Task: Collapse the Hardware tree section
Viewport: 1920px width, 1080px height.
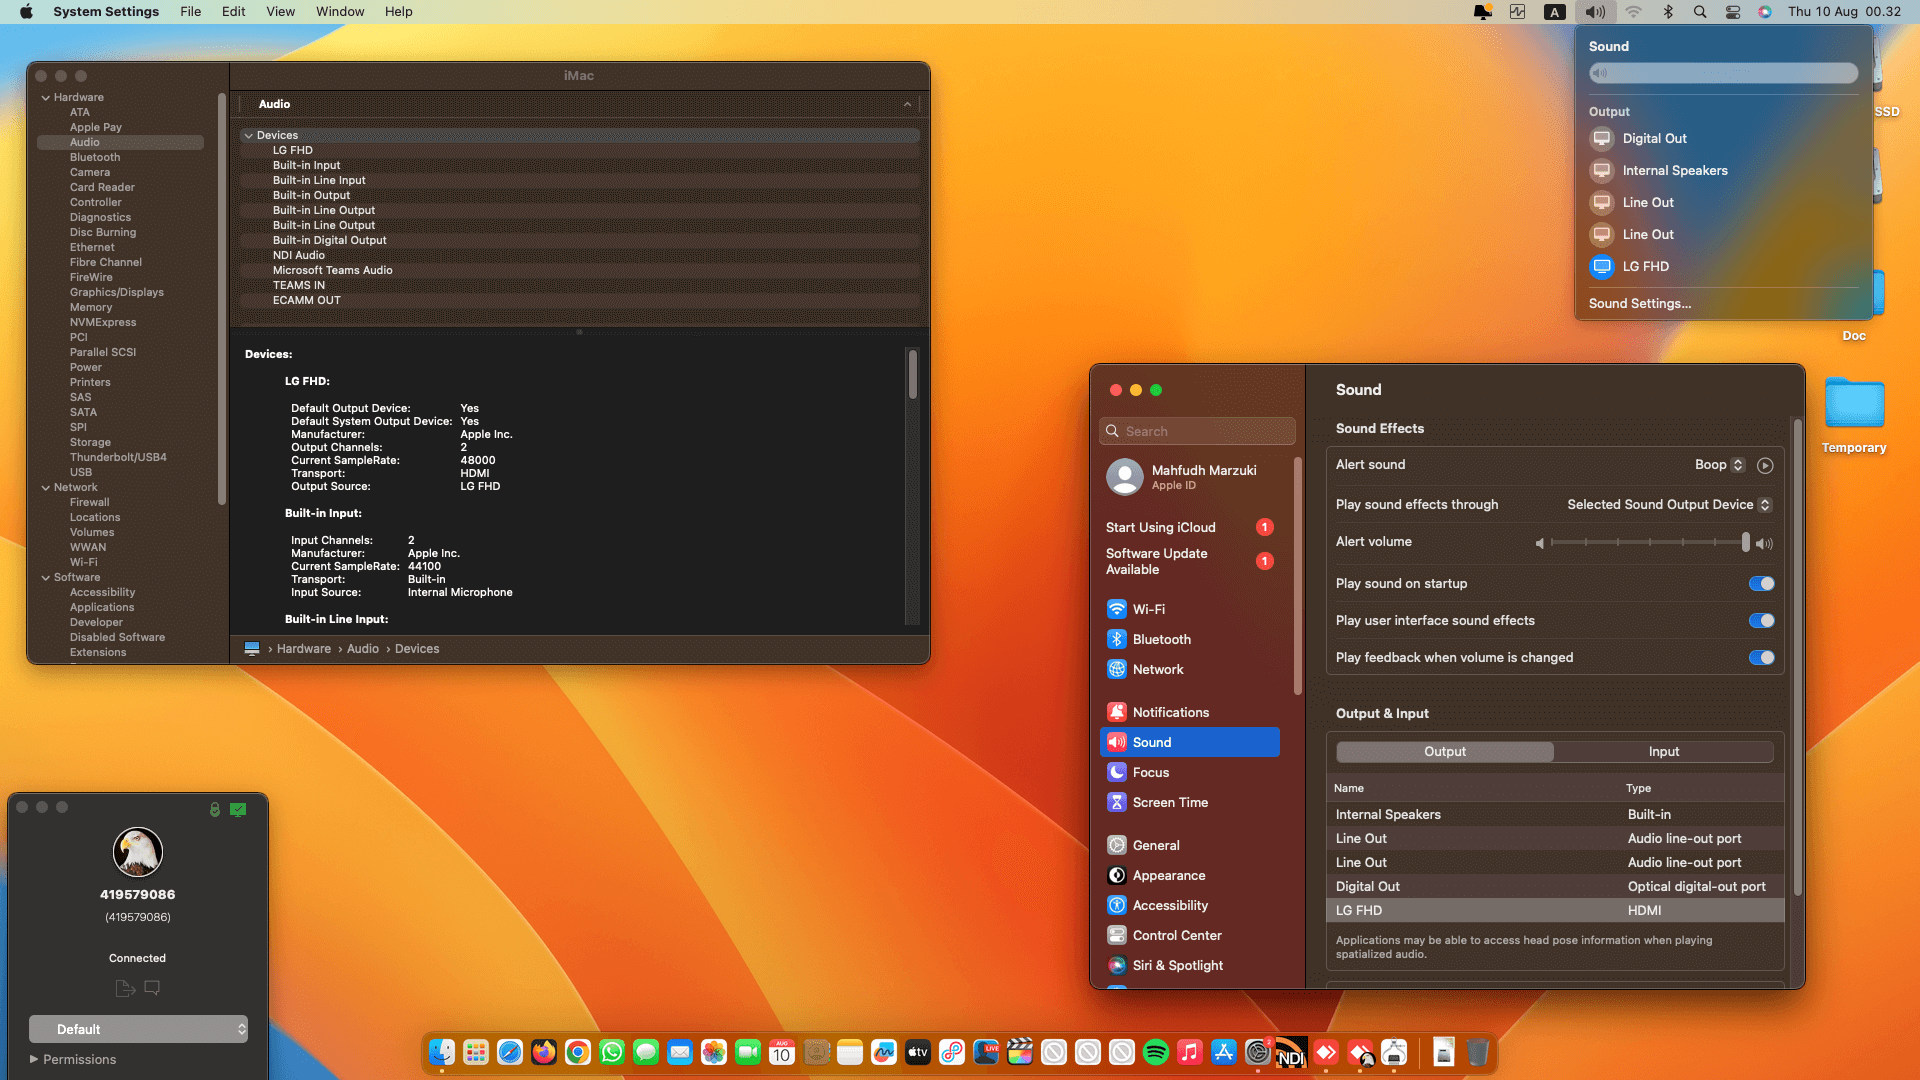Action: (x=46, y=98)
